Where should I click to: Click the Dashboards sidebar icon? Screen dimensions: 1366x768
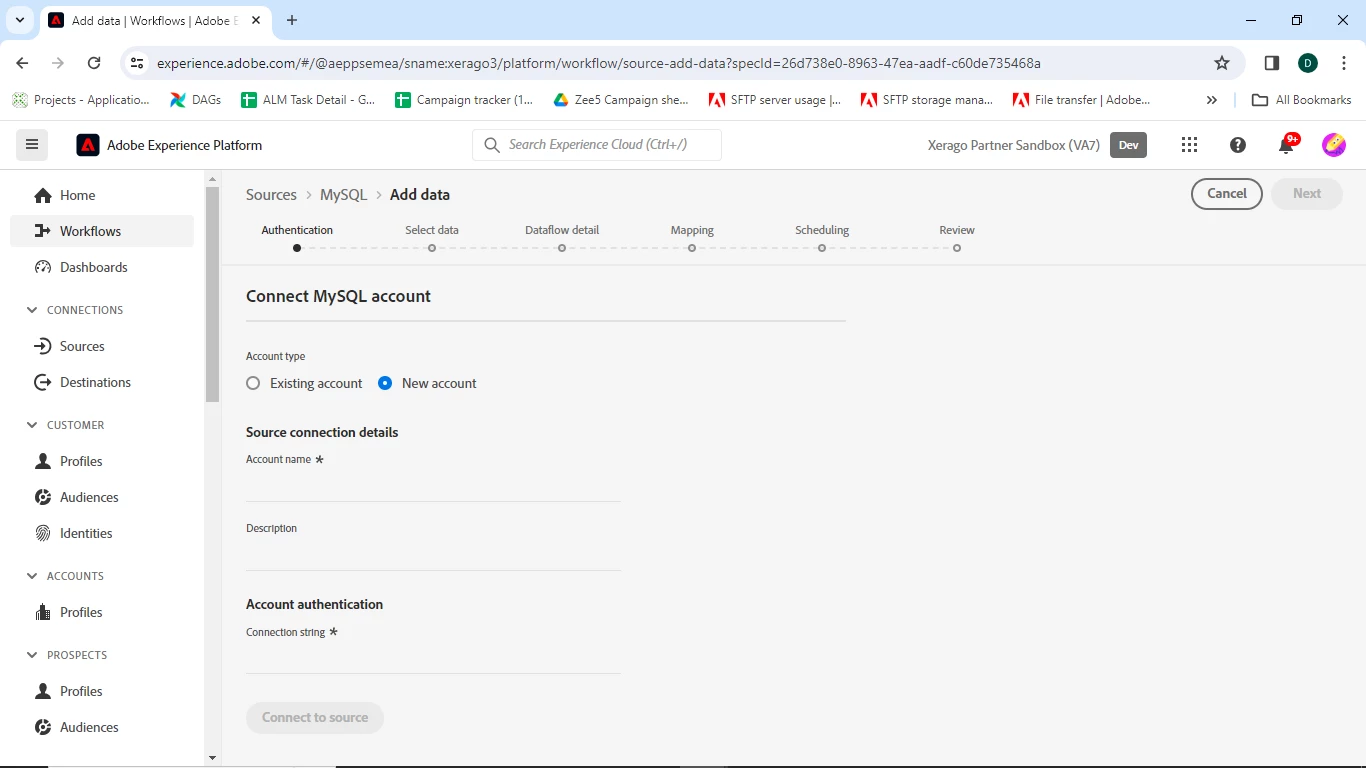point(43,267)
